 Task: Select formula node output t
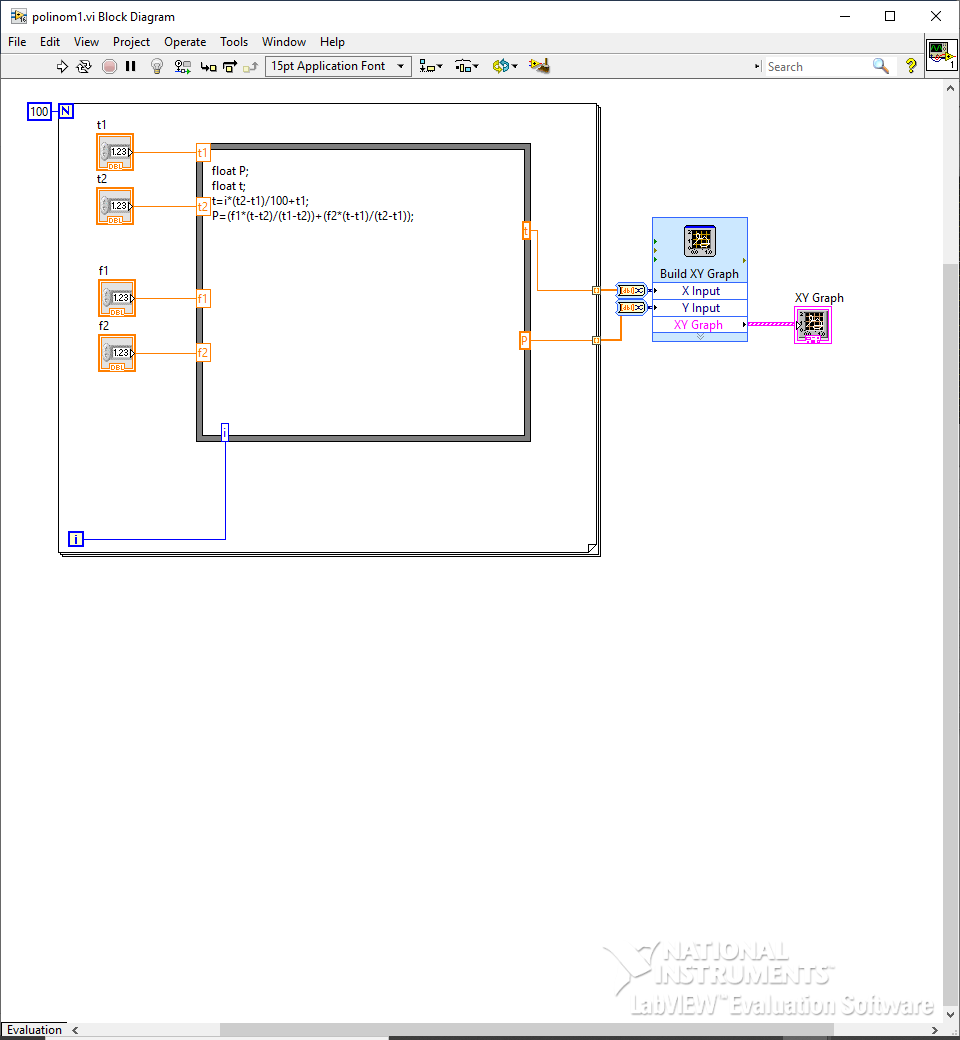point(526,231)
